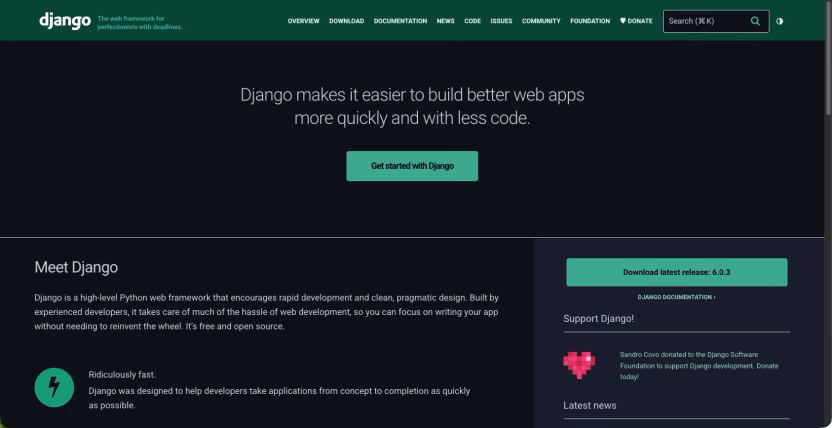
Task: Click Download latest release: 6.0.3 button
Action: point(677,272)
